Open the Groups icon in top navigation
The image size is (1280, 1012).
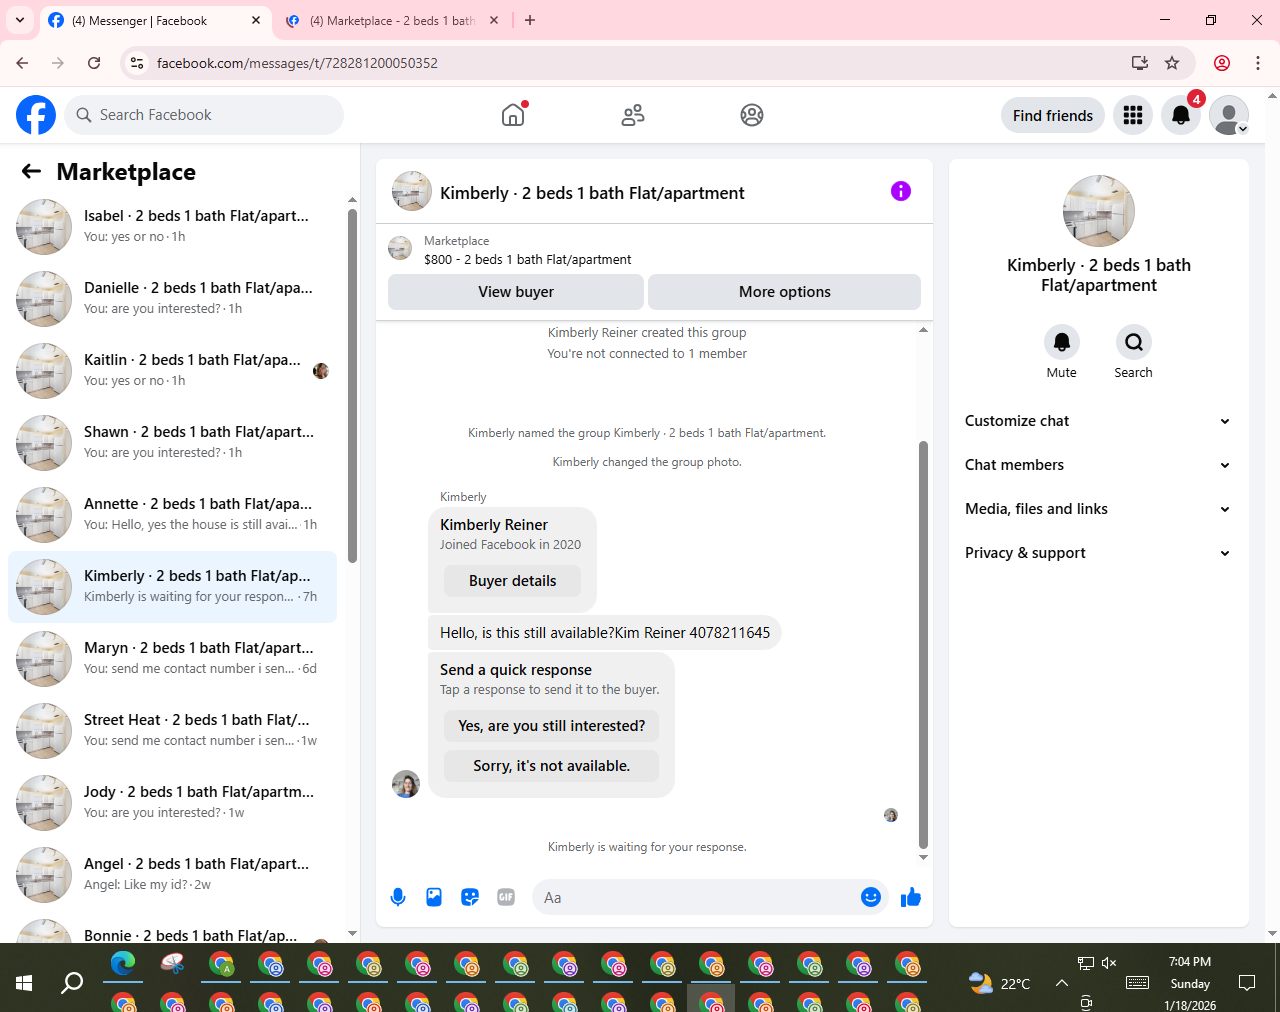pos(752,115)
